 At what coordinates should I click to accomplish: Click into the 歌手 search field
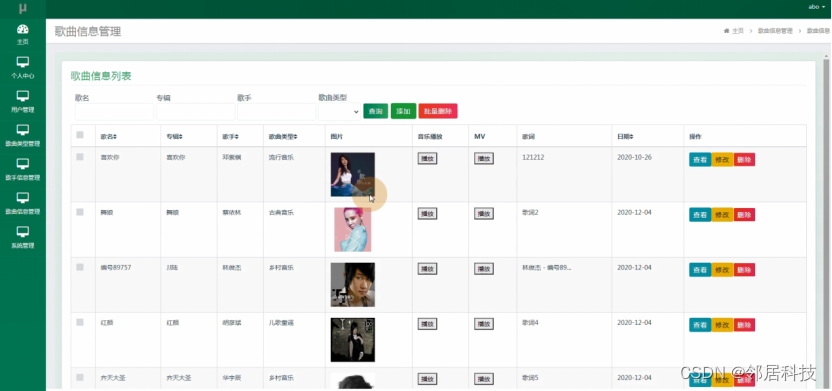tap(276, 112)
